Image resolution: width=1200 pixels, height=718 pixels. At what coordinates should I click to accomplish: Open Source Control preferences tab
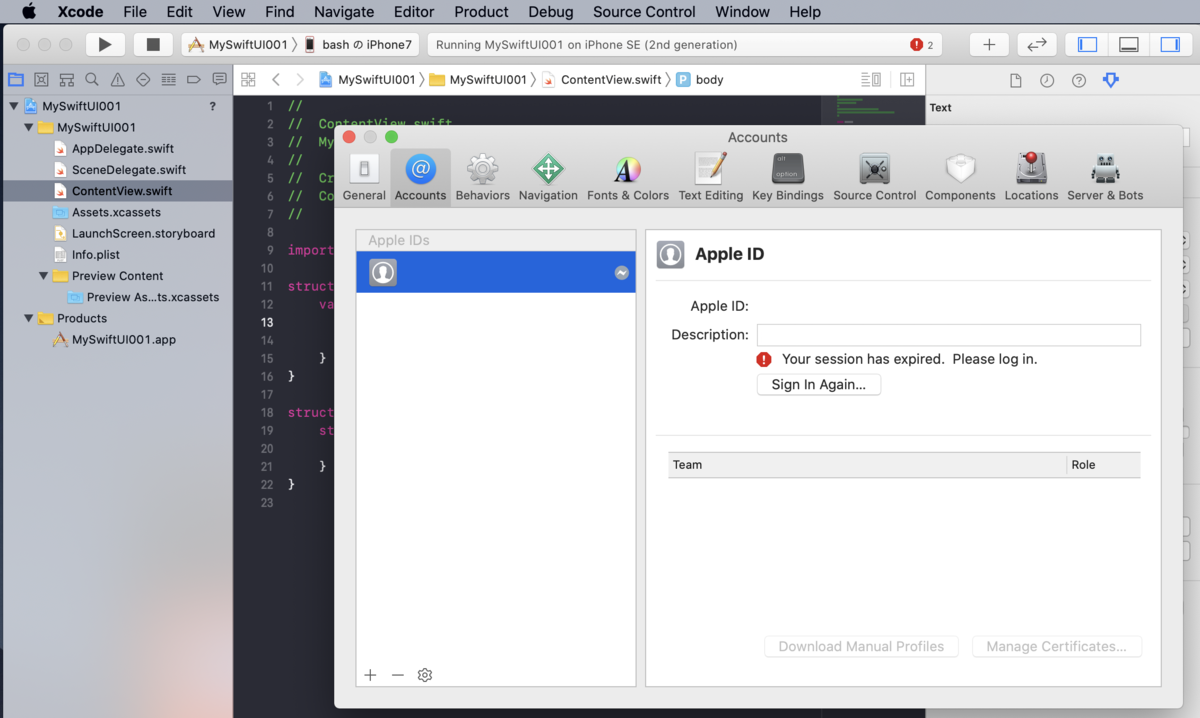875,178
